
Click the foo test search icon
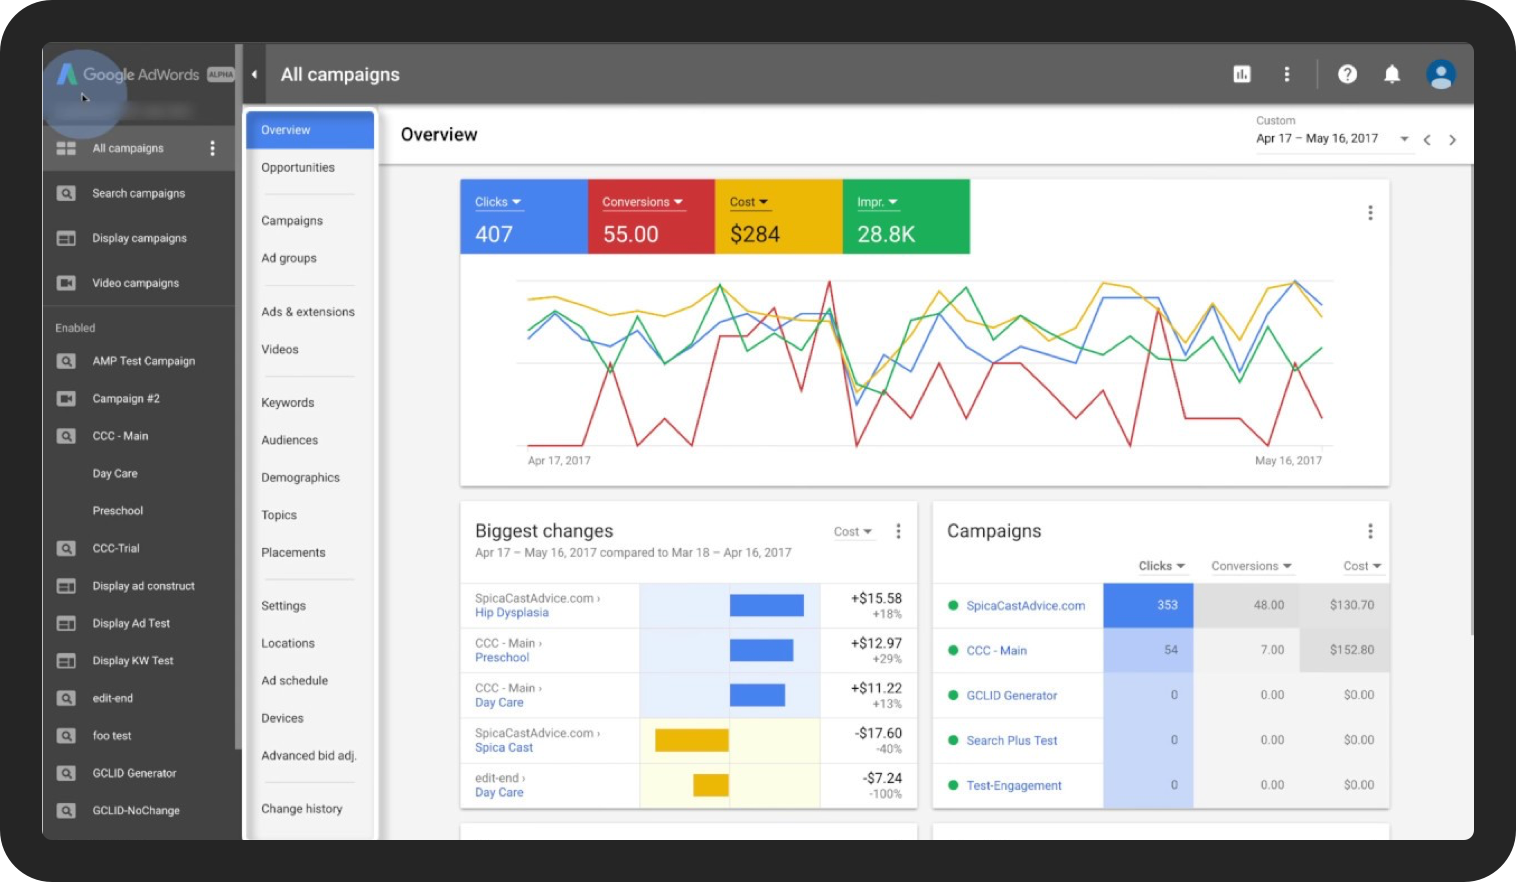(x=66, y=736)
